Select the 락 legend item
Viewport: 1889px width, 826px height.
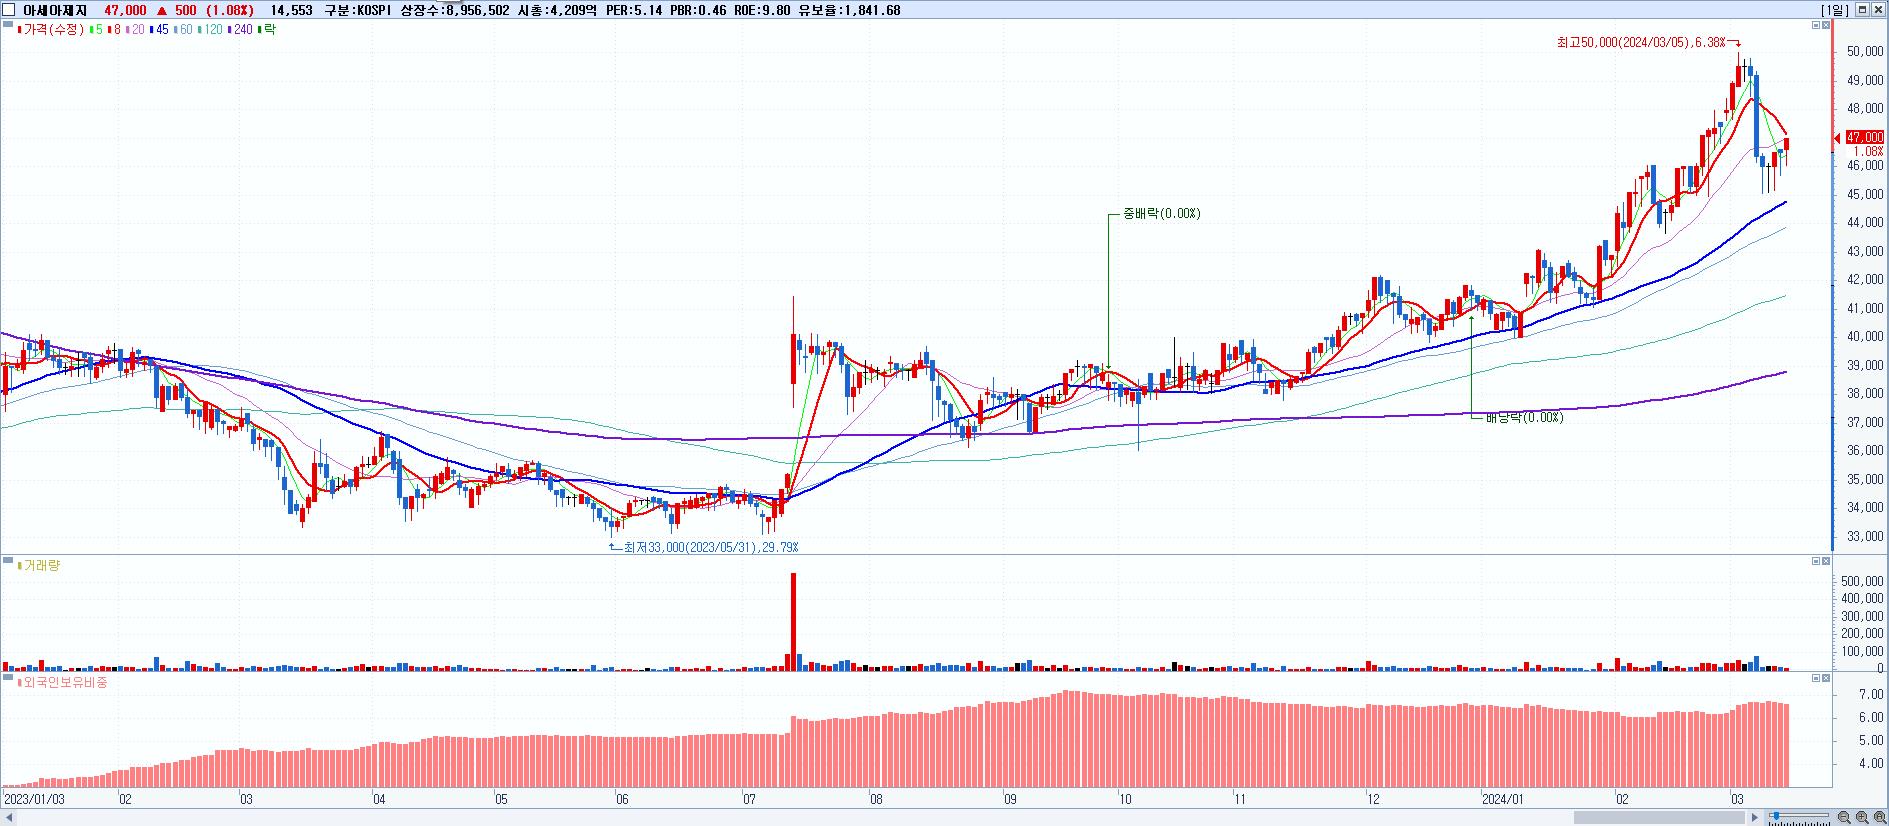[268, 30]
